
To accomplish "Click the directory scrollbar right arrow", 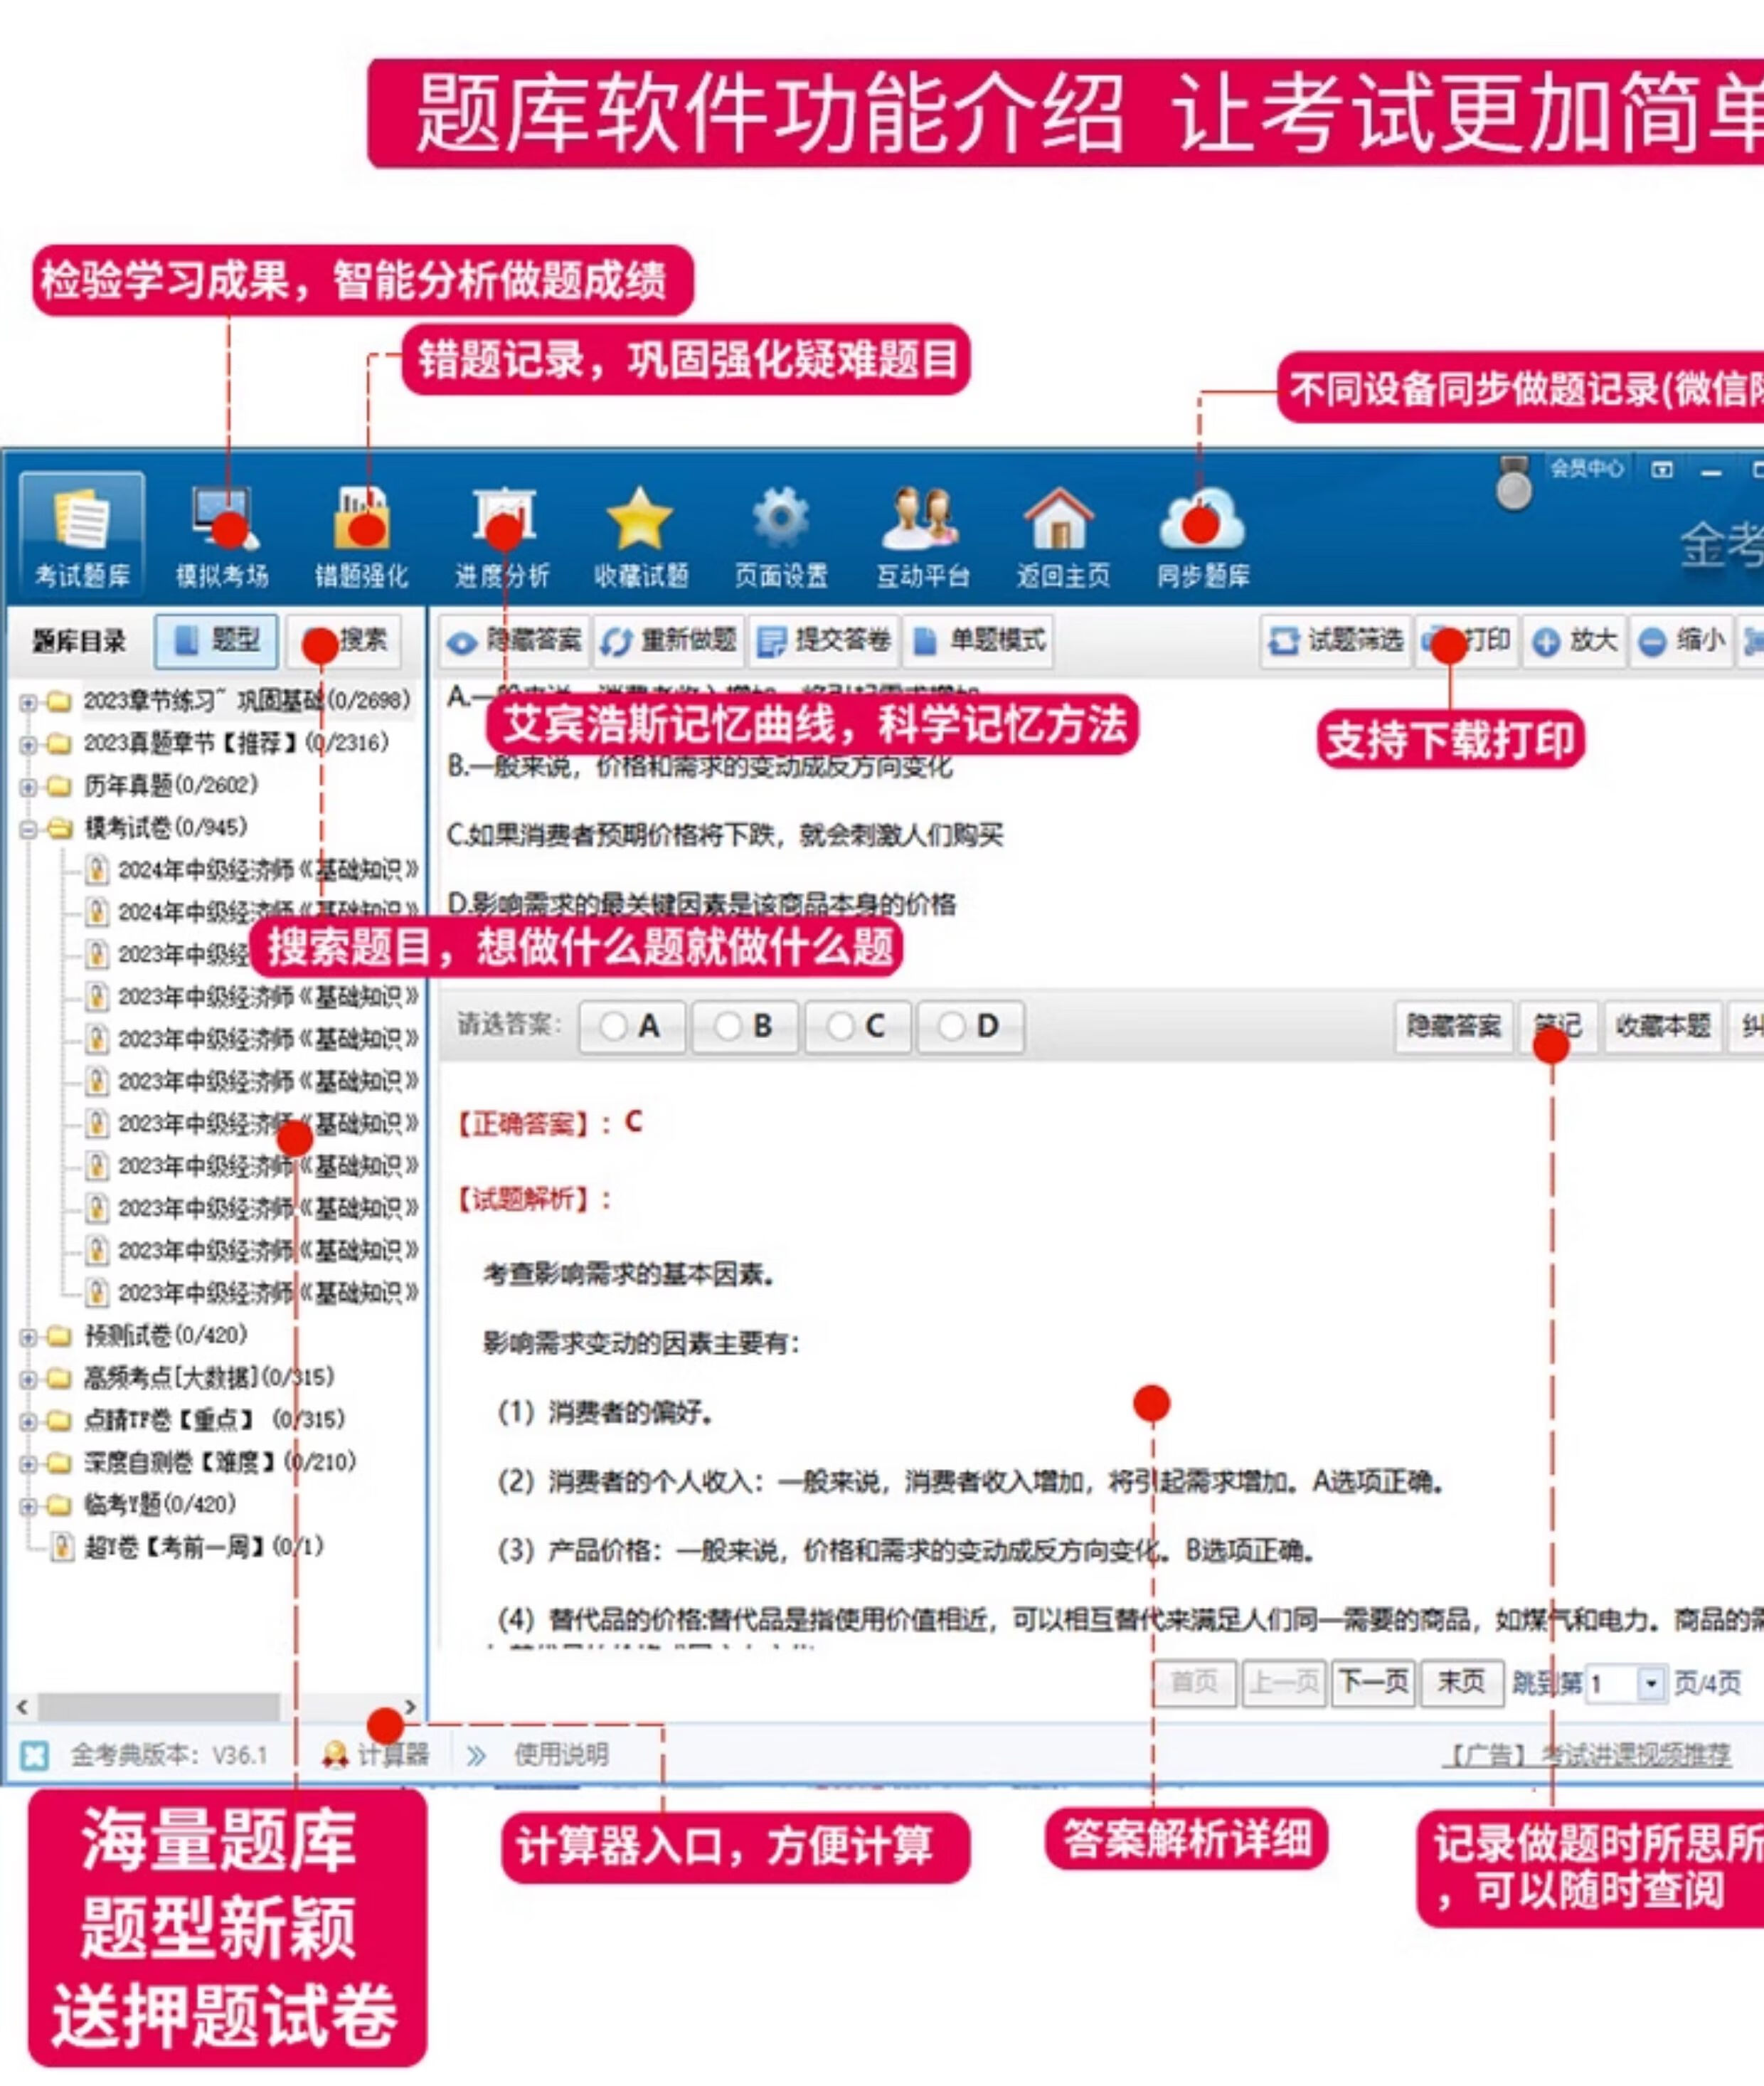I will [x=410, y=1708].
